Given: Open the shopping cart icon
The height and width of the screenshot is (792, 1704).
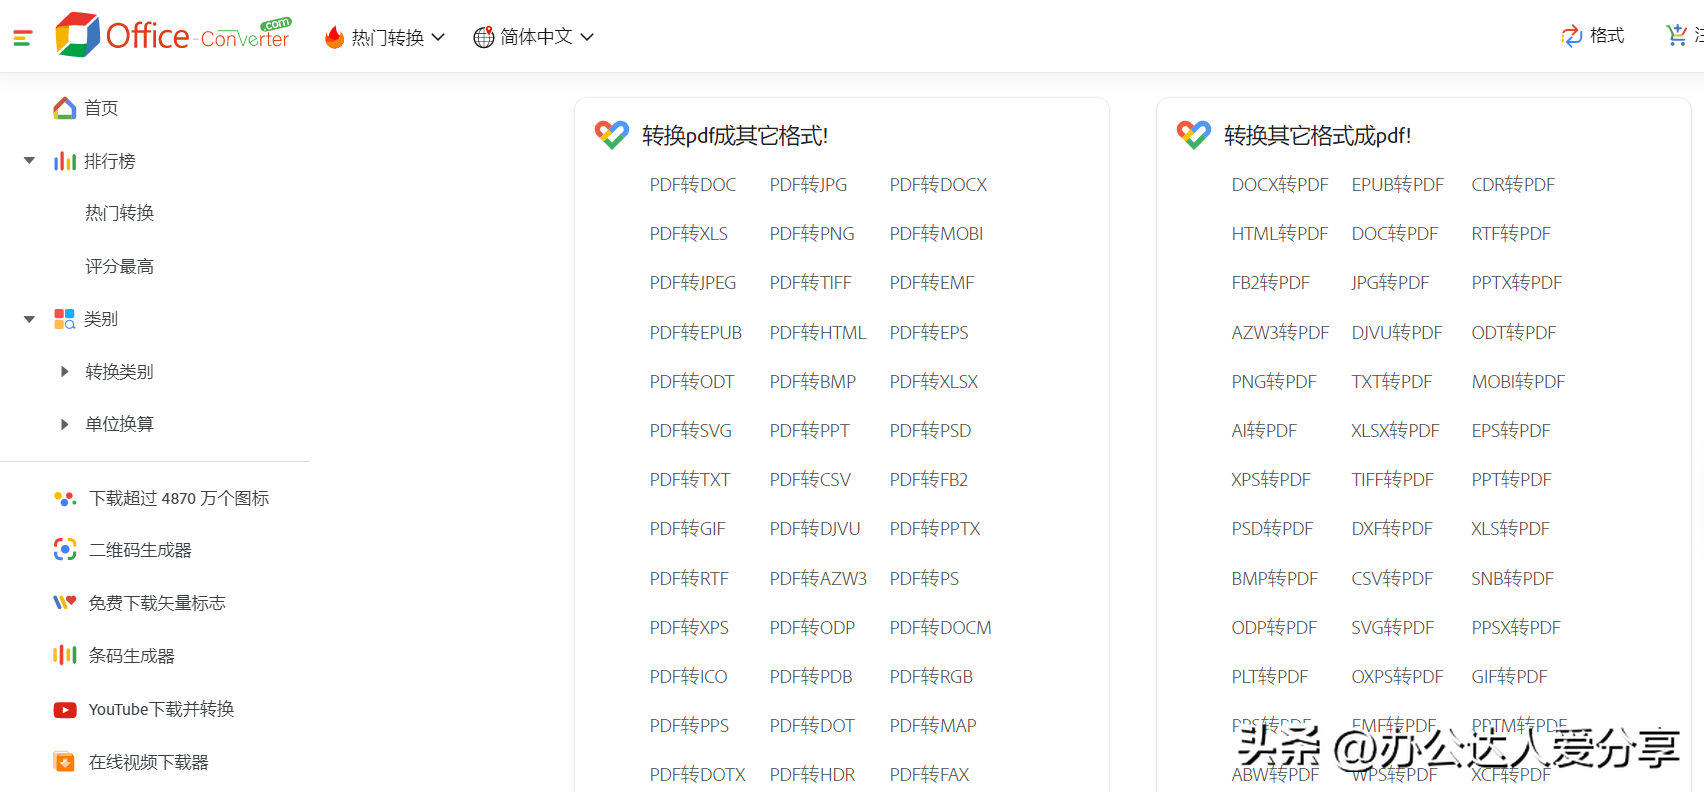Looking at the screenshot, I should point(1677,35).
